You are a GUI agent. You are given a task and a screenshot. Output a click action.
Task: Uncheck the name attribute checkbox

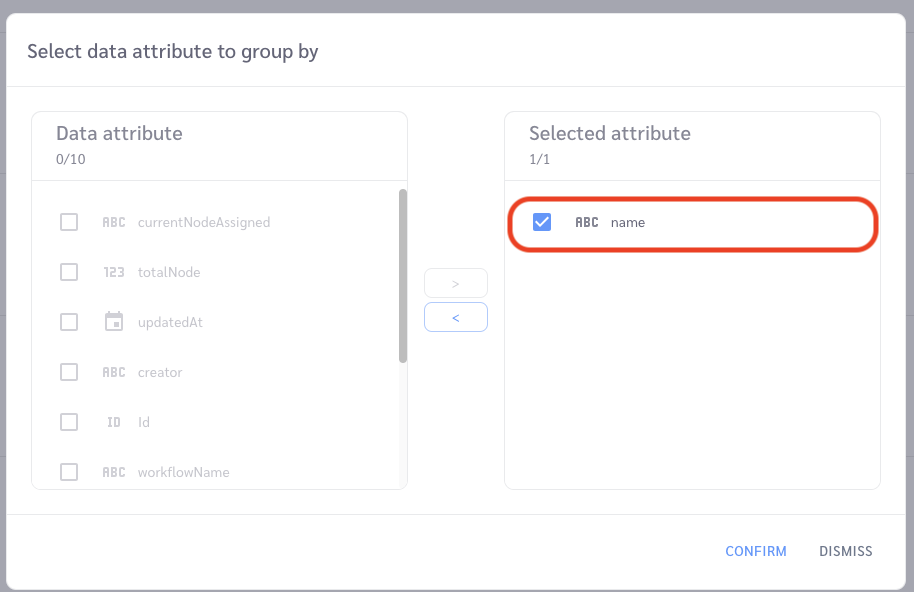click(542, 222)
